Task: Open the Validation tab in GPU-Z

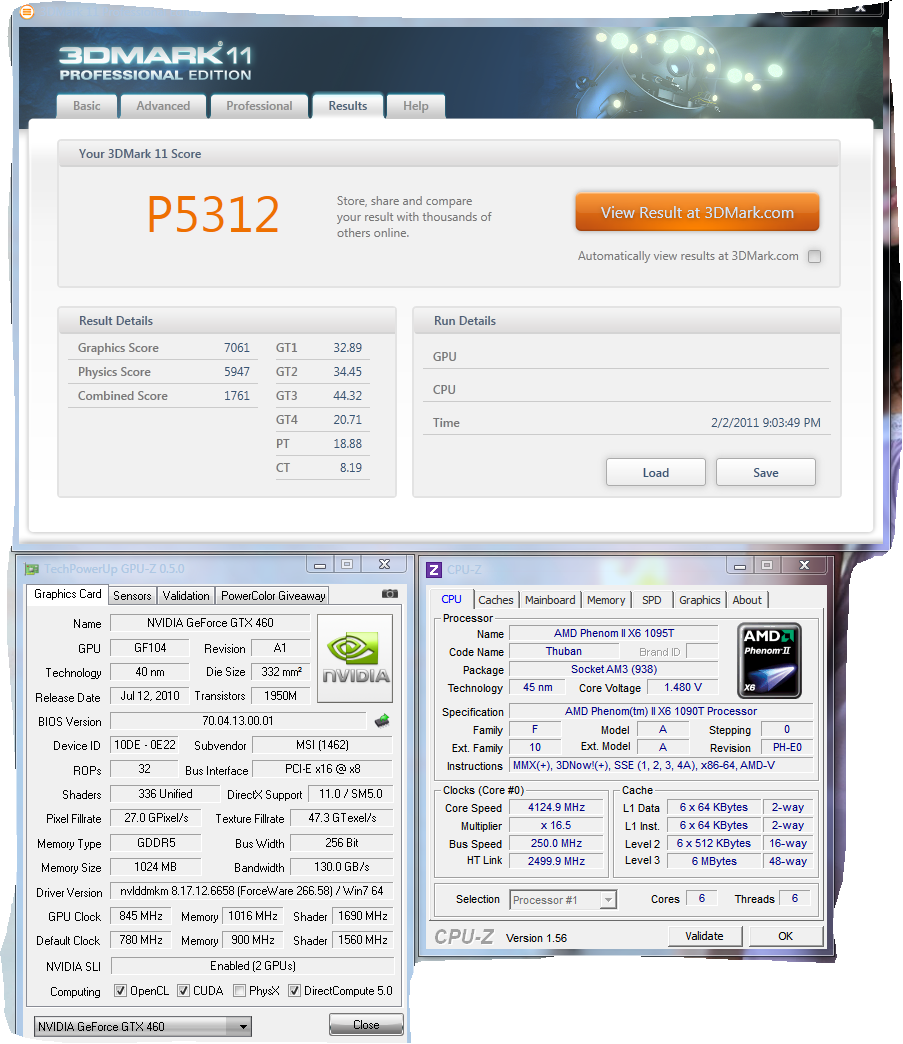Action: point(186,596)
